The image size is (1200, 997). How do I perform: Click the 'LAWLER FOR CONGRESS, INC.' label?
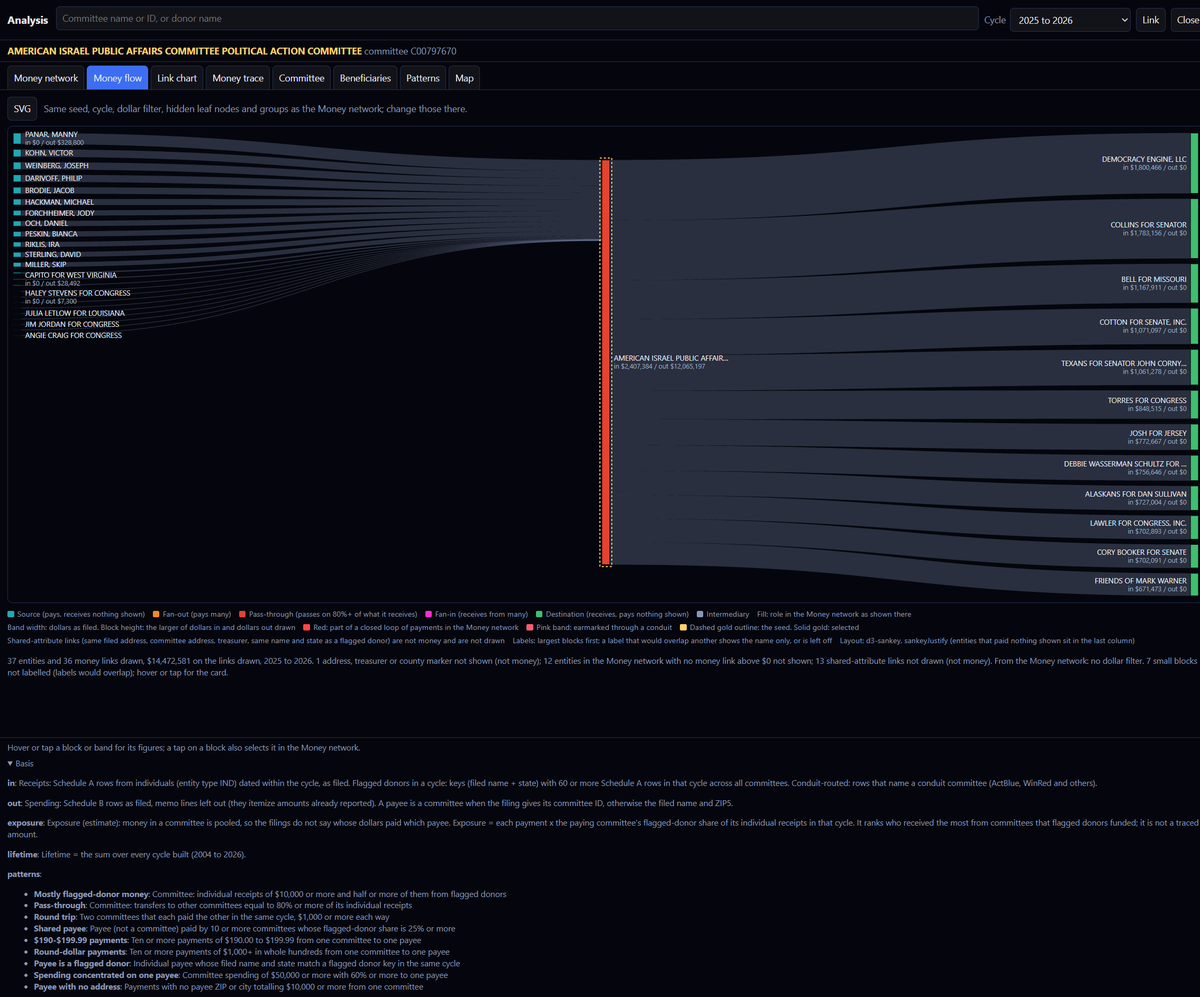pos(1138,523)
